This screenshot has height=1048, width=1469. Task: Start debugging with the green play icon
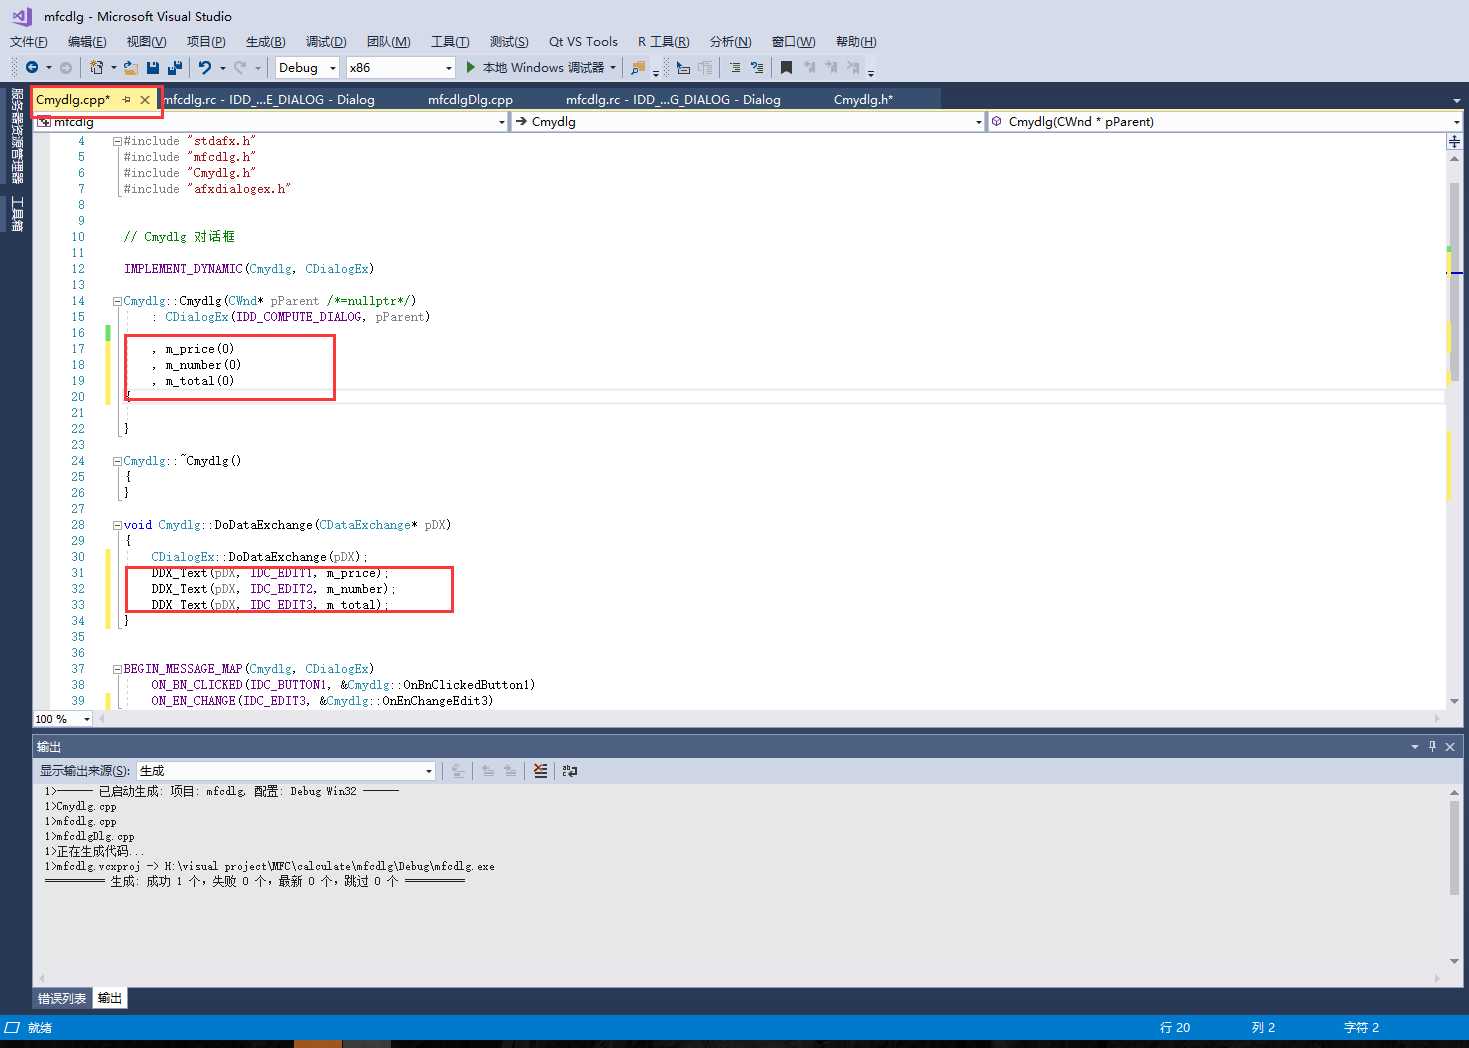tap(471, 67)
